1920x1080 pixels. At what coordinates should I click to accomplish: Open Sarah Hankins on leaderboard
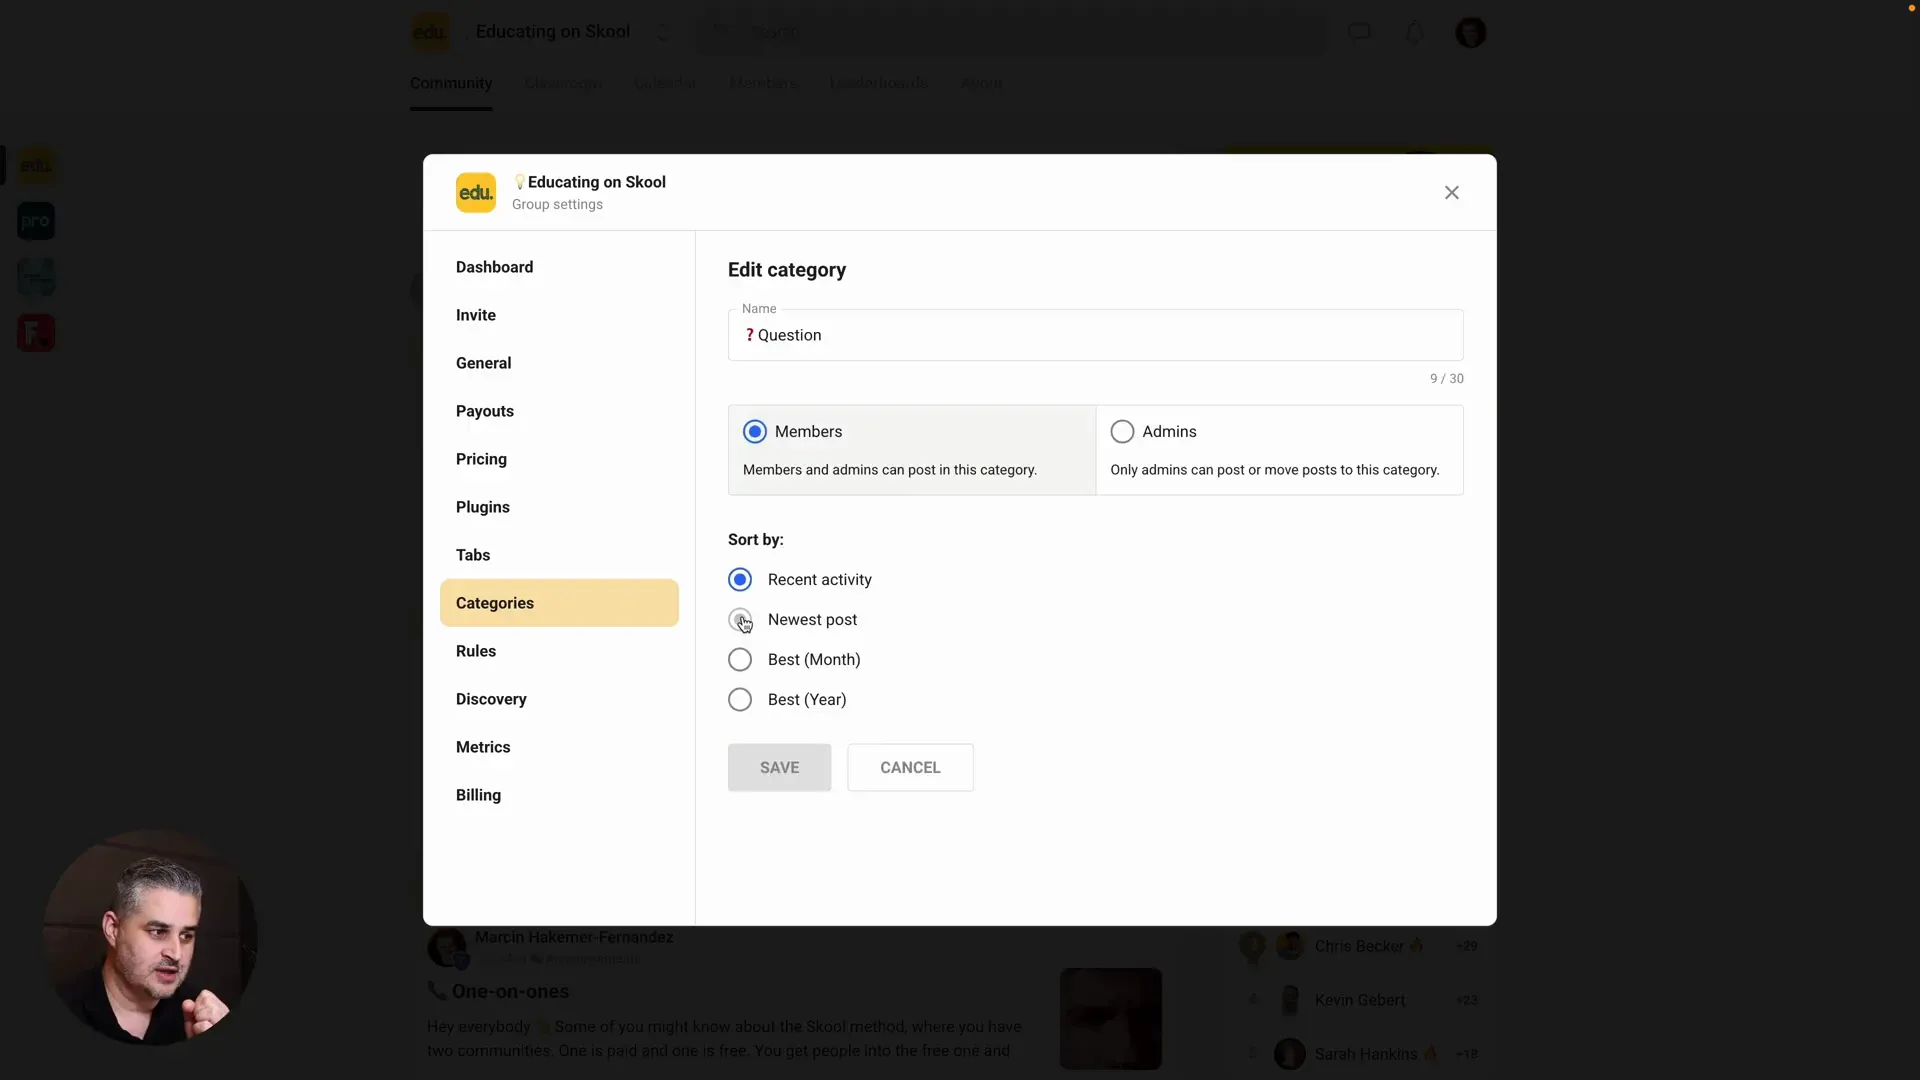[1366, 1054]
